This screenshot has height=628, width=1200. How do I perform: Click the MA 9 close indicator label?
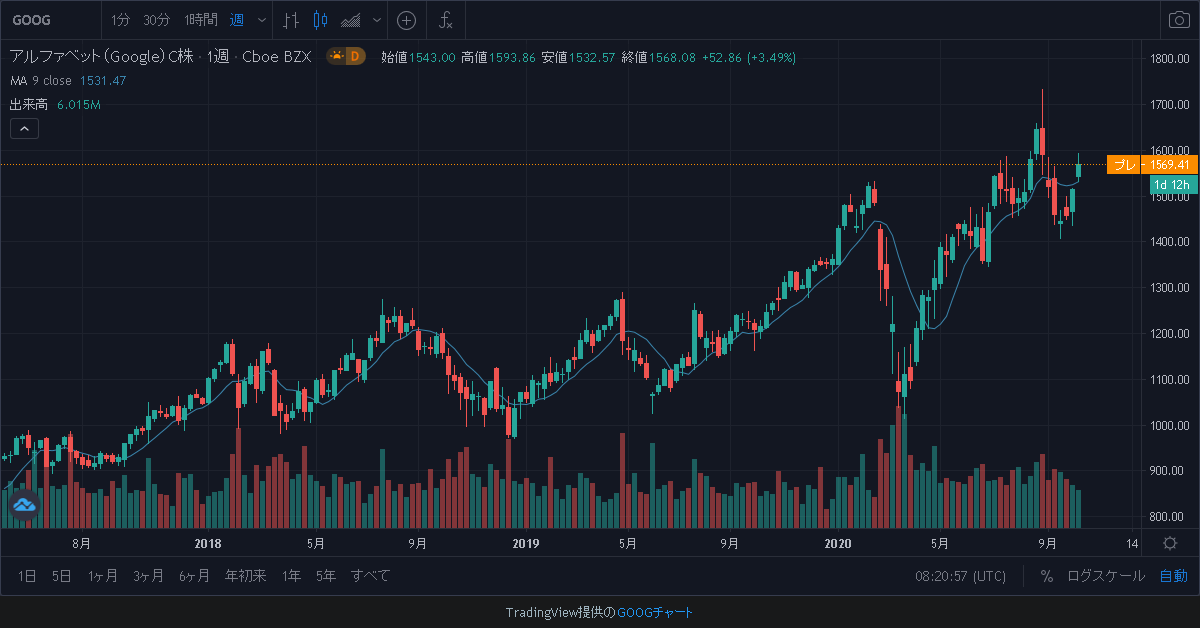point(41,81)
